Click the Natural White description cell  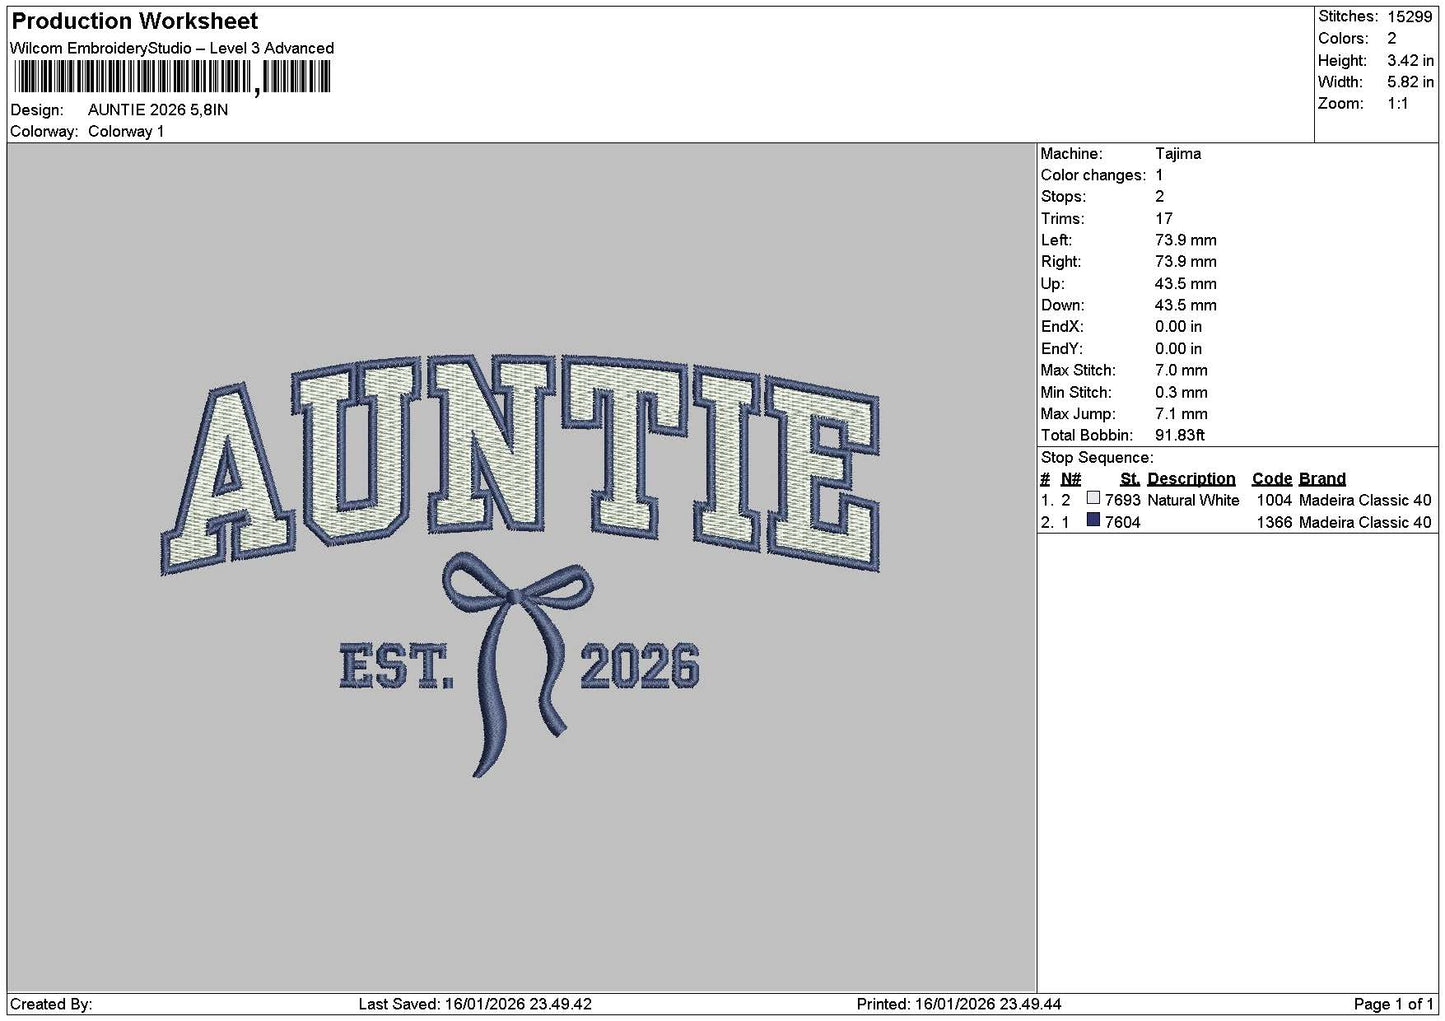coord(1193,500)
